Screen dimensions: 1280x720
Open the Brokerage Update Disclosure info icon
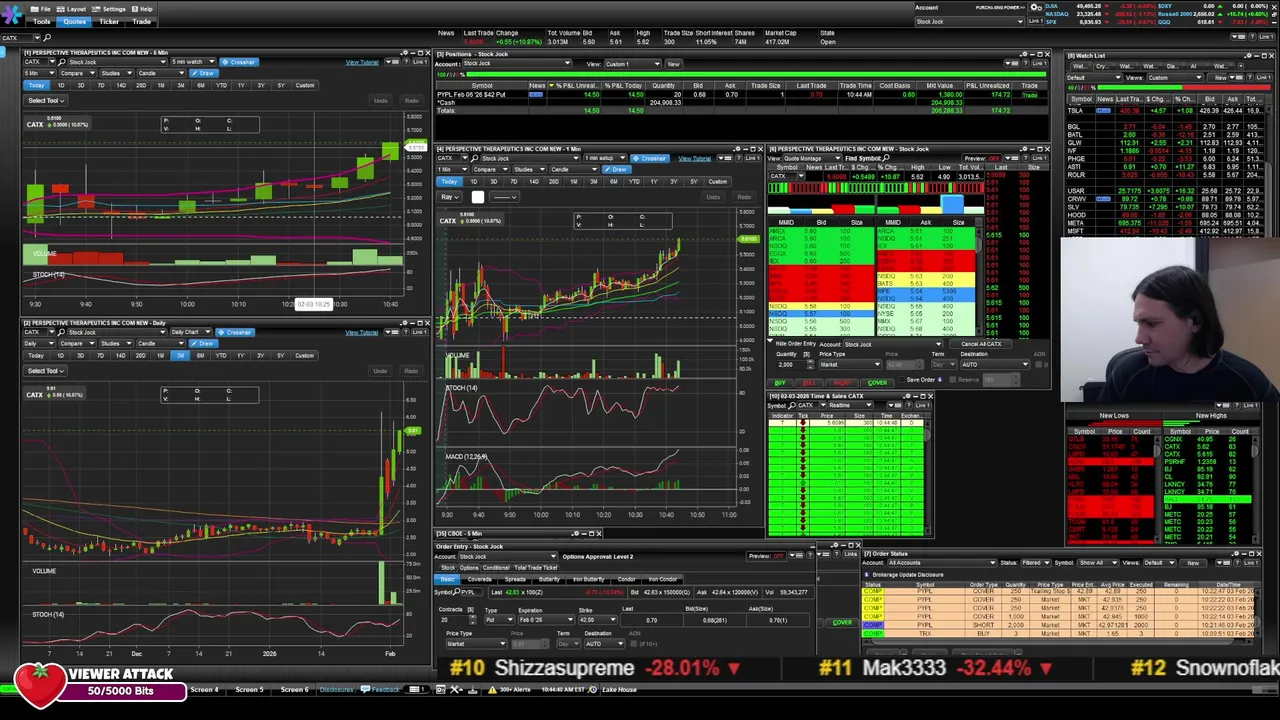point(867,575)
